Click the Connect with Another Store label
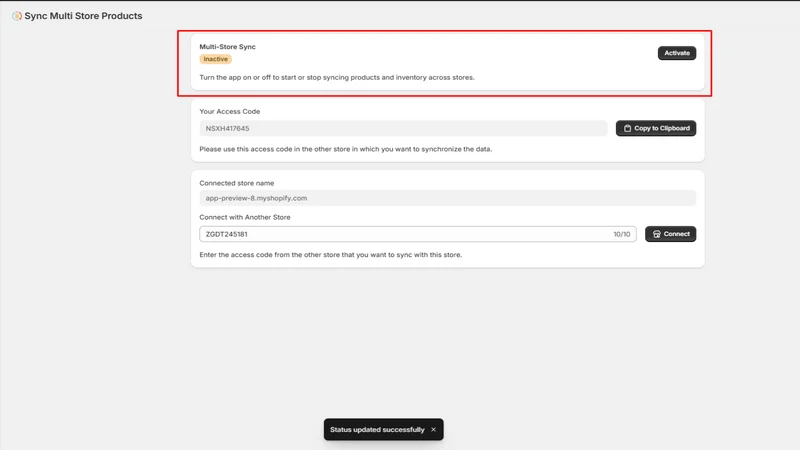Viewport: 800px width, 450px height. (x=245, y=217)
